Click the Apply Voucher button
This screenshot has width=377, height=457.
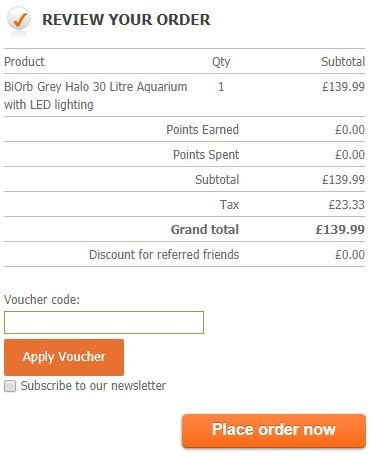point(64,357)
